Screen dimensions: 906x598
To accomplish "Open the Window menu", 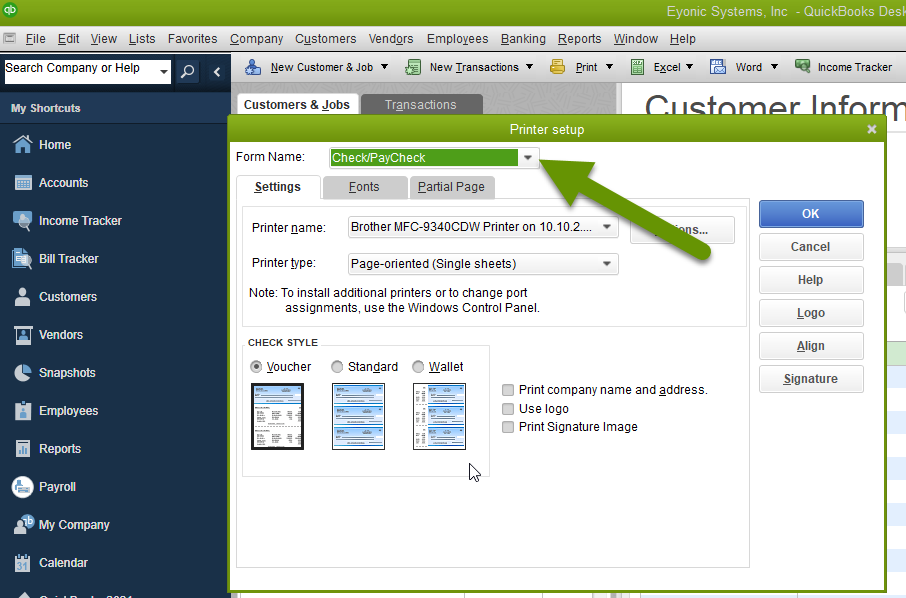I will coord(636,39).
